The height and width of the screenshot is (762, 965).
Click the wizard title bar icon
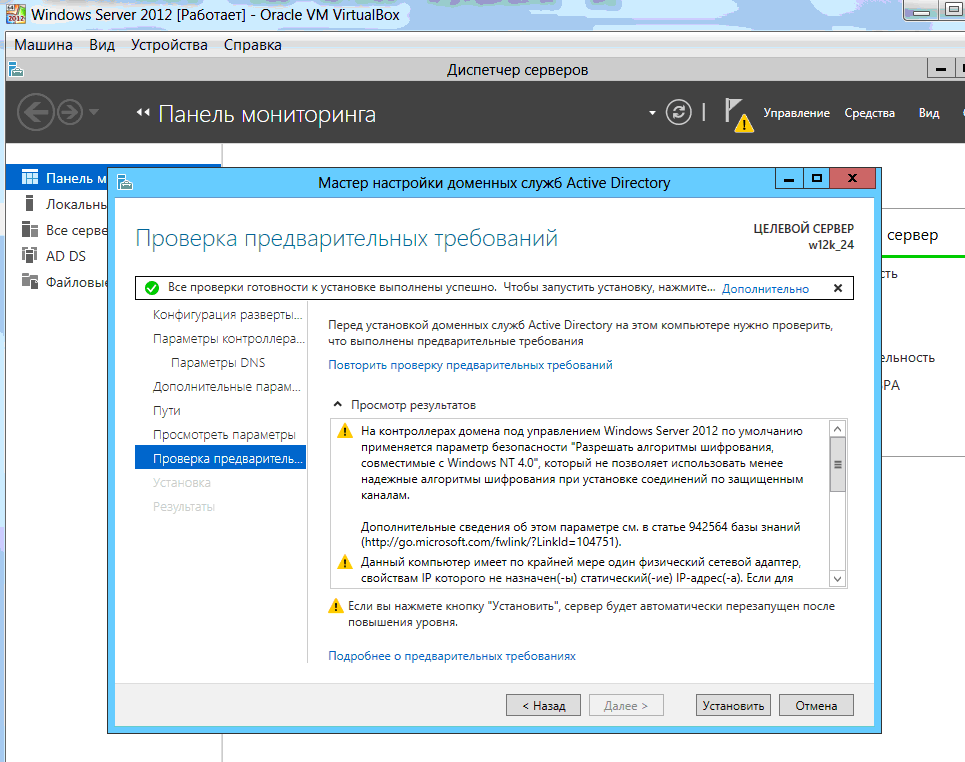click(x=125, y=182)
